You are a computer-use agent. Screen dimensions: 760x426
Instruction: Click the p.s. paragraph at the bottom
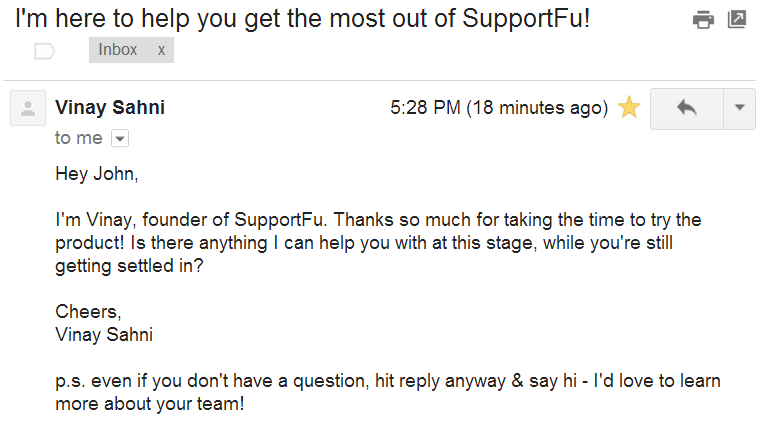(388, 392)
